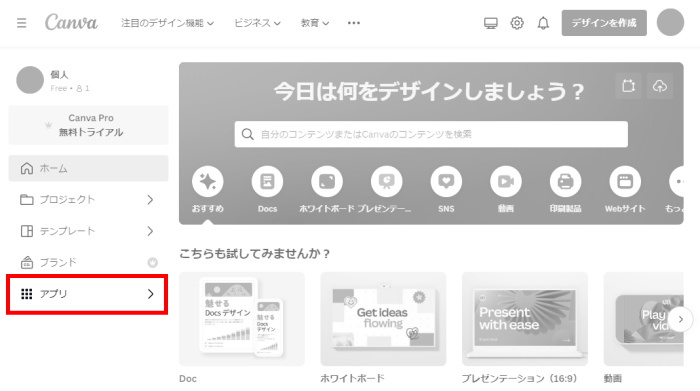Click the profile avatar in header

pos(670,22)
